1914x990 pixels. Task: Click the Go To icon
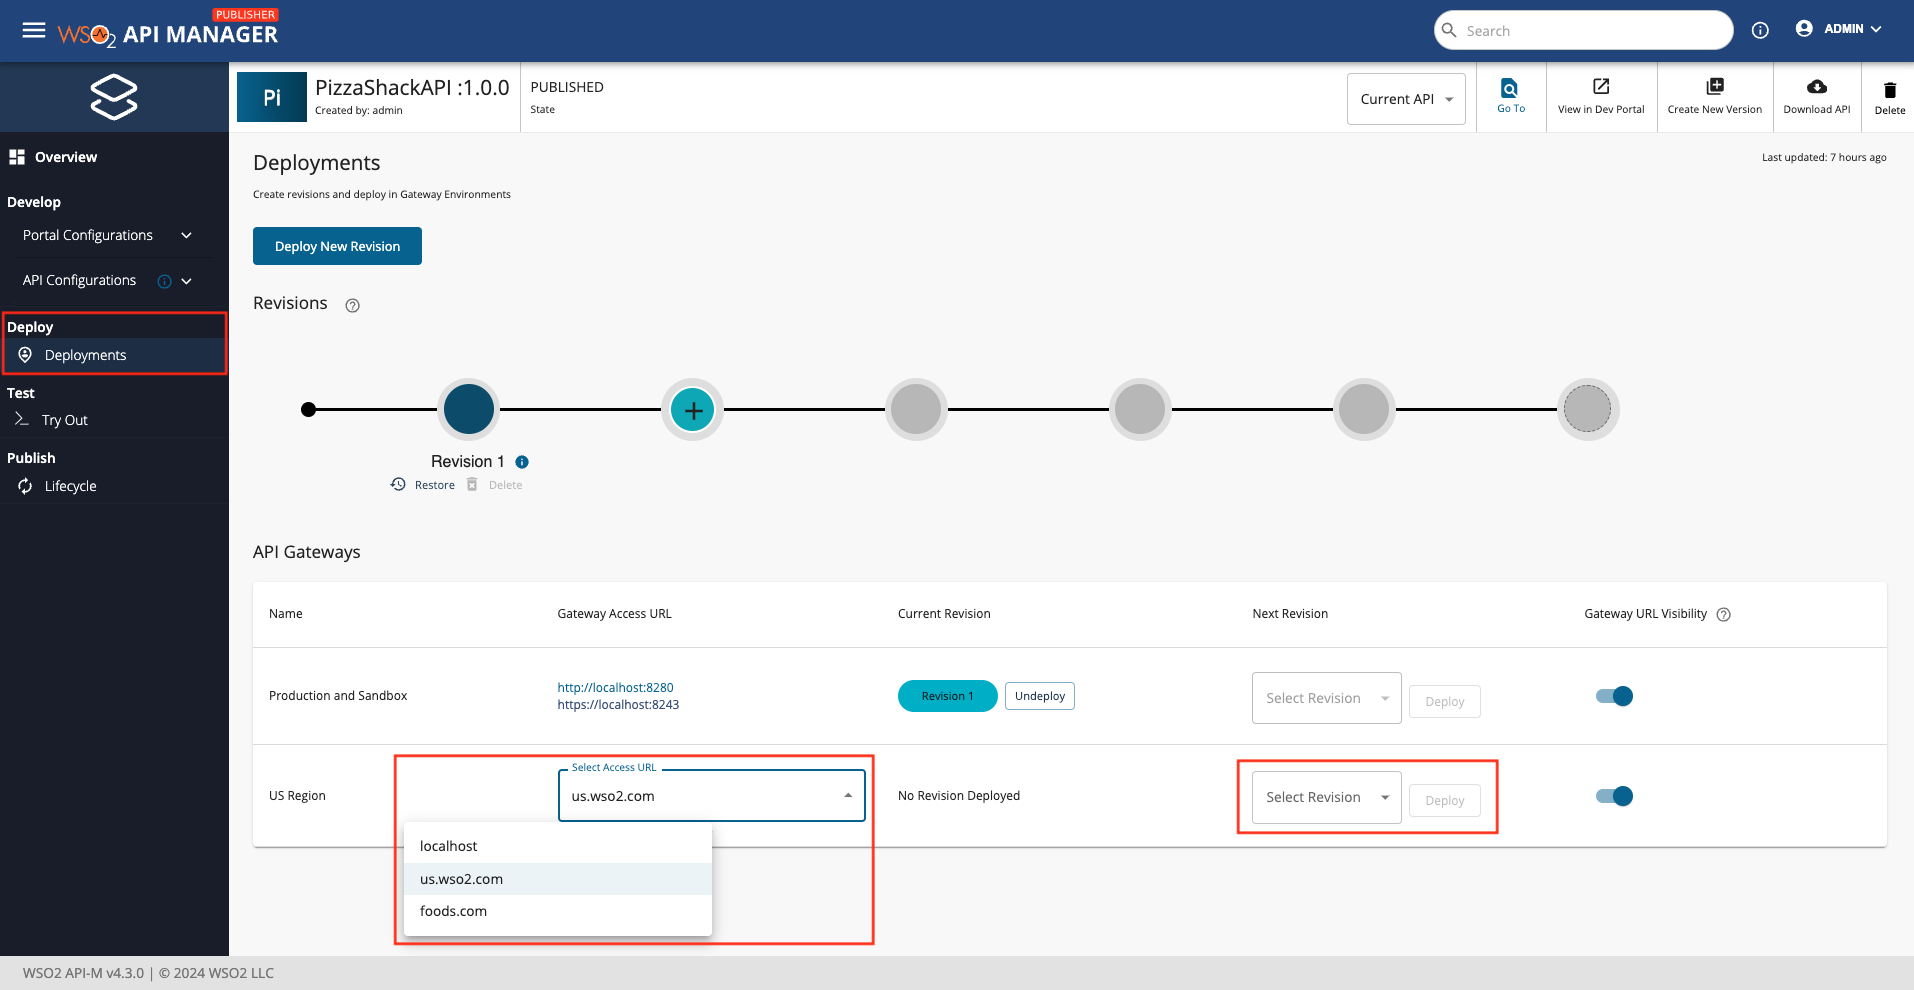1510,96
